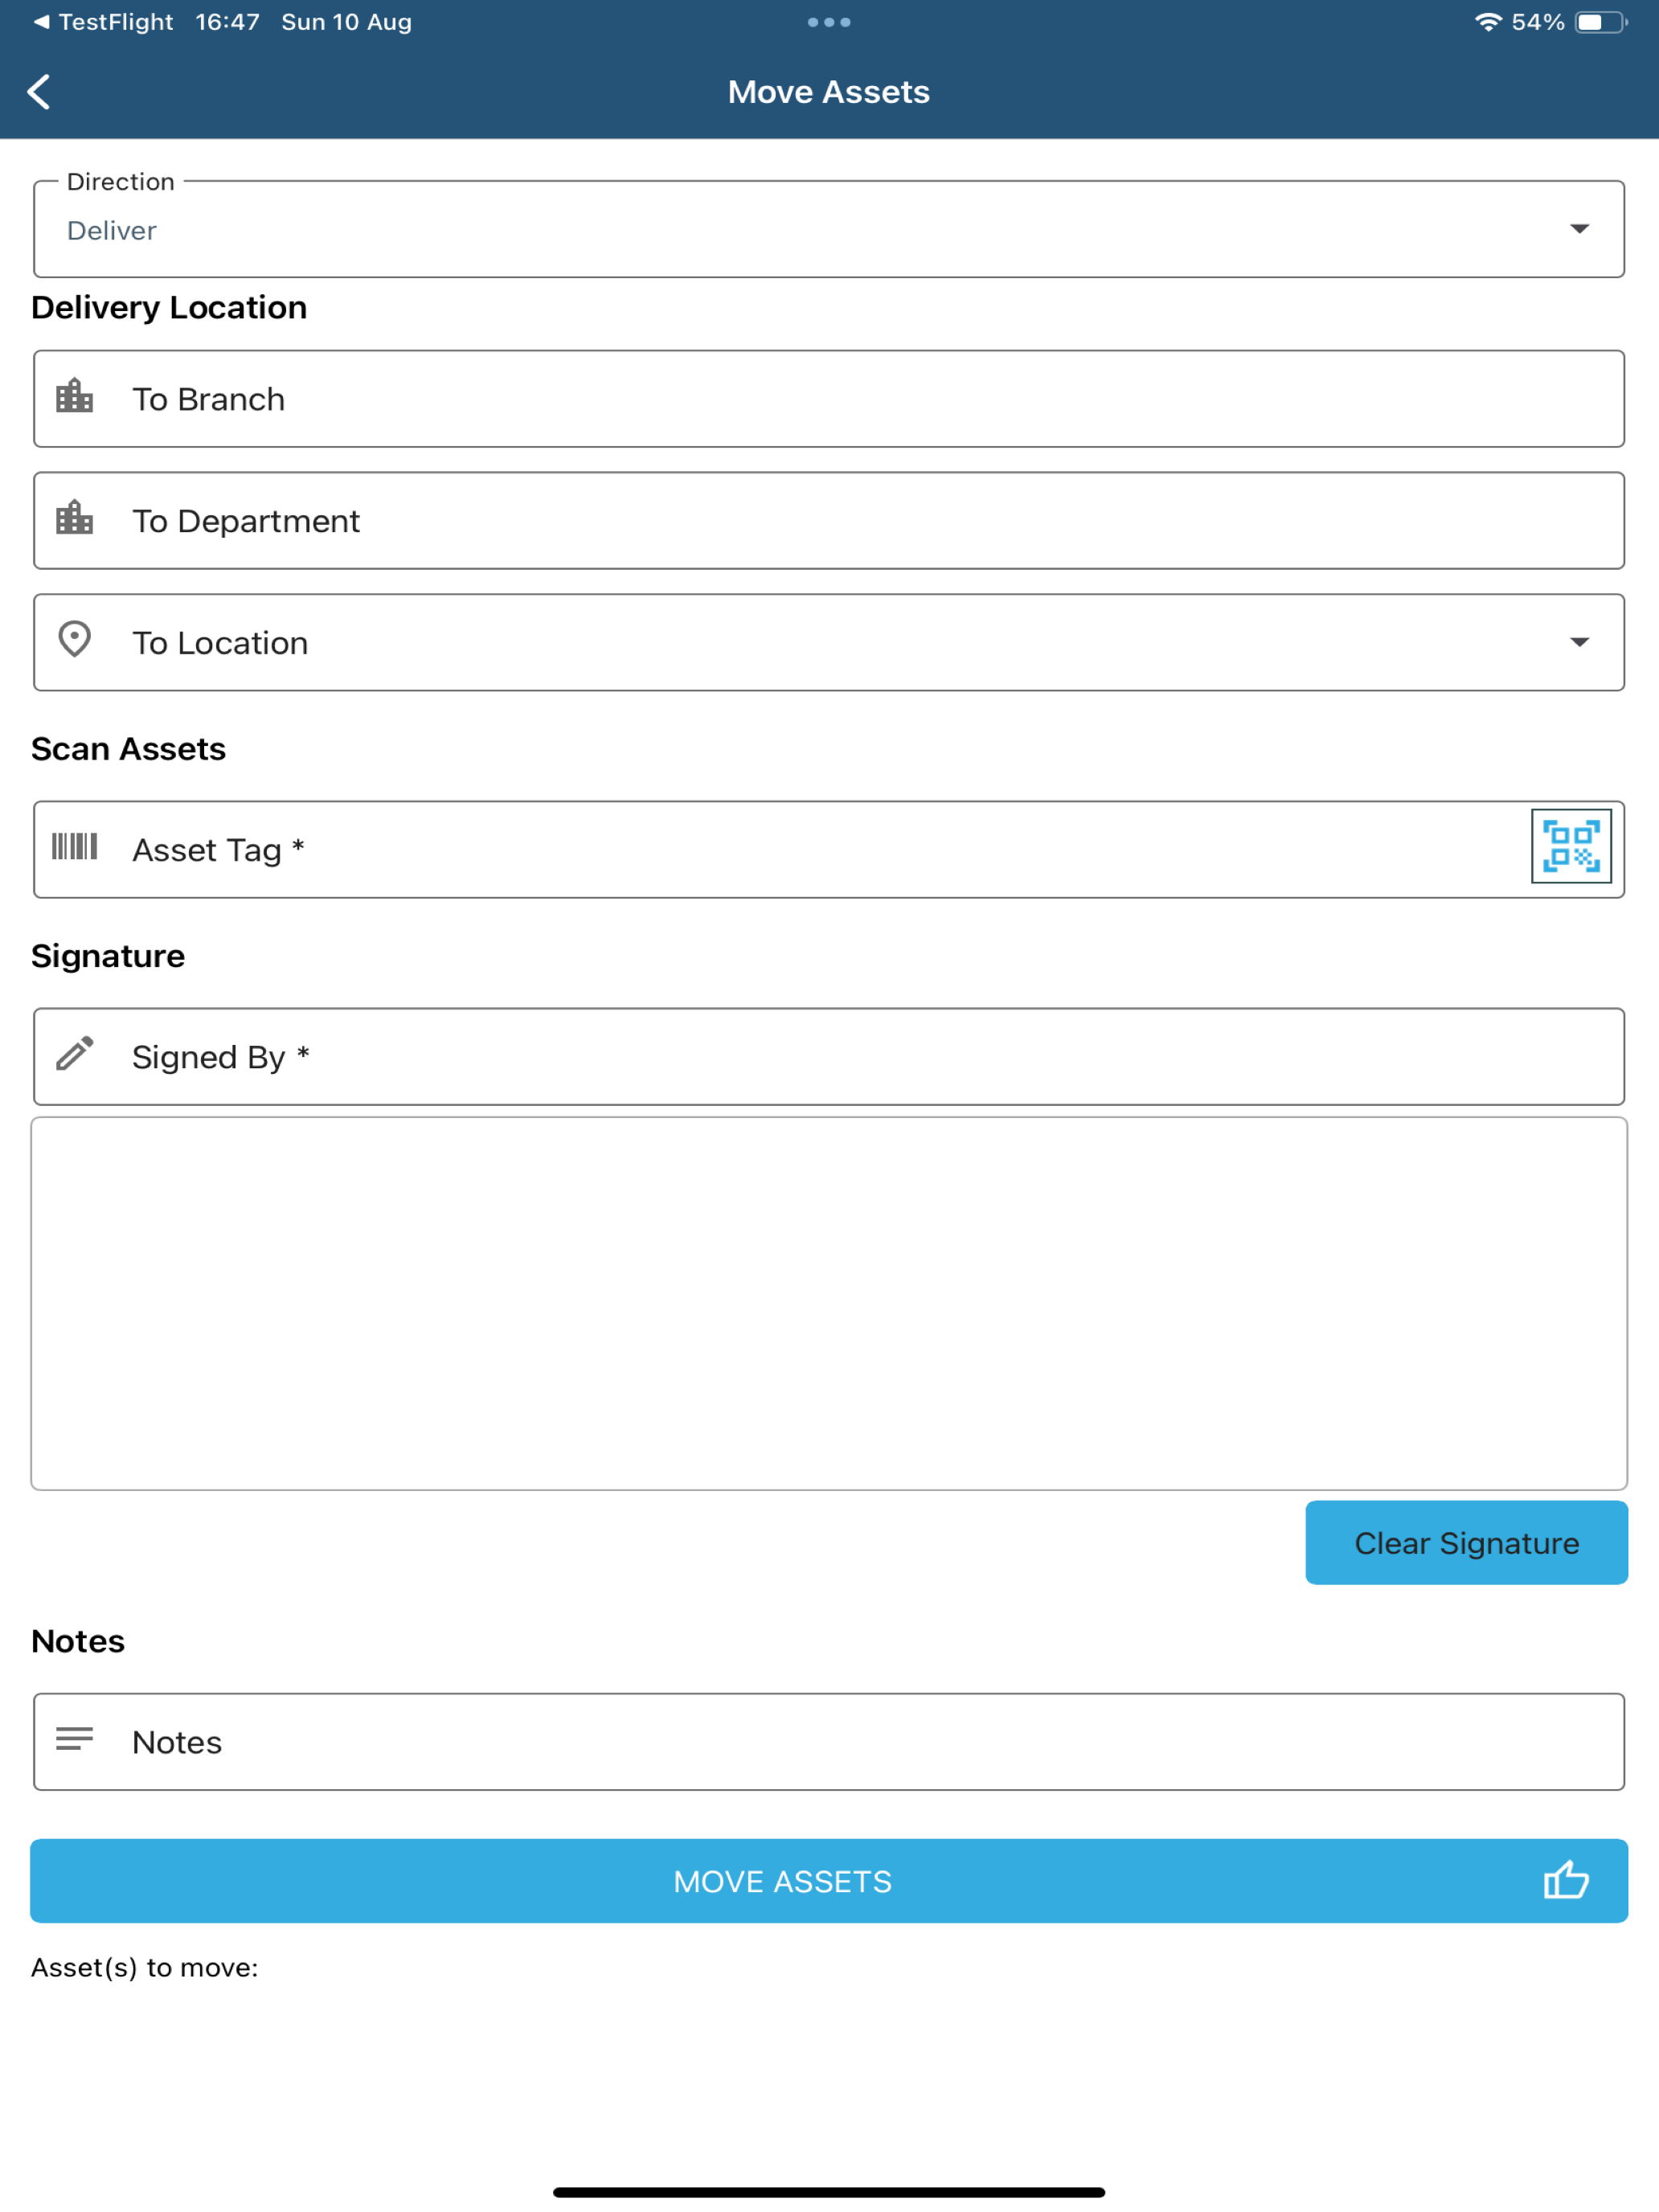This screenshot has height=2212, width=1659.
Task: Tap the lines icon beside Notes
Action: coord(75,1738)
